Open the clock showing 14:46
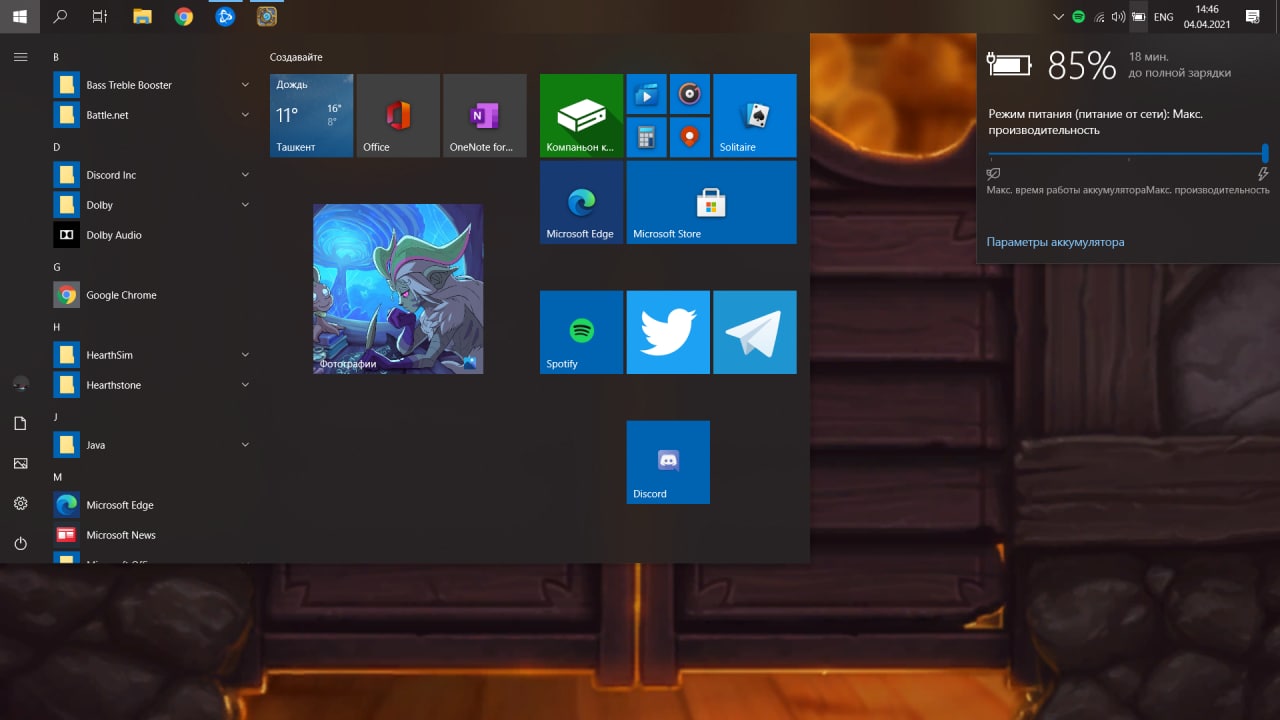 pos(1207,16)
